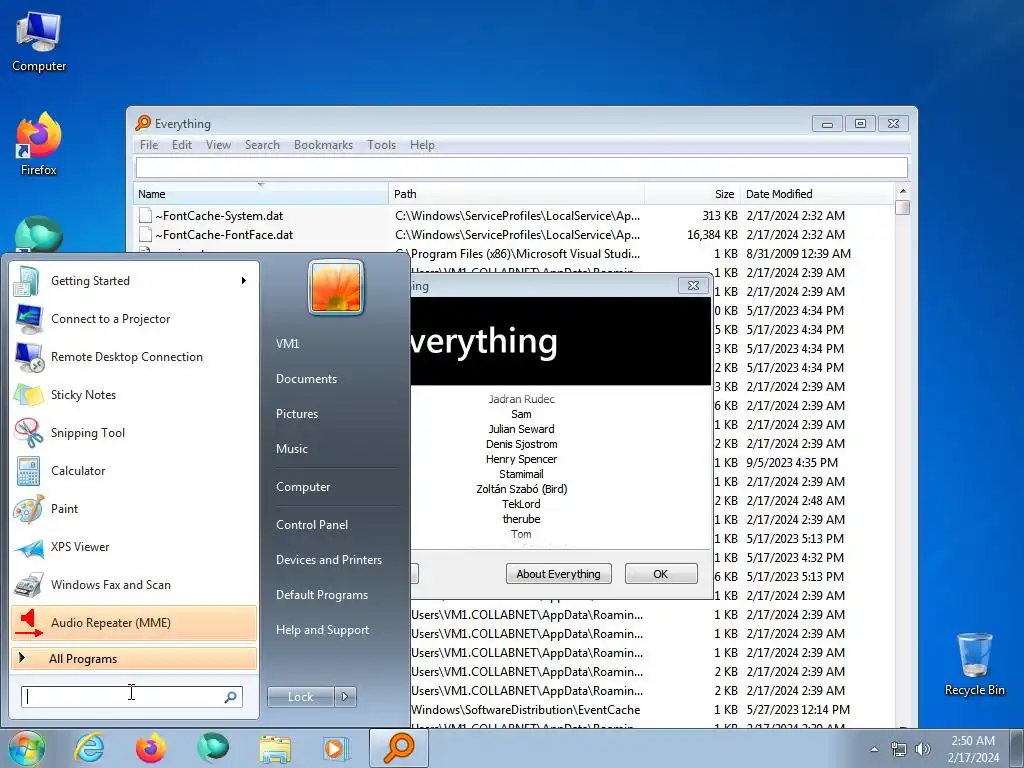Expand the Getting Started submenu arrow

coord(244,281)
